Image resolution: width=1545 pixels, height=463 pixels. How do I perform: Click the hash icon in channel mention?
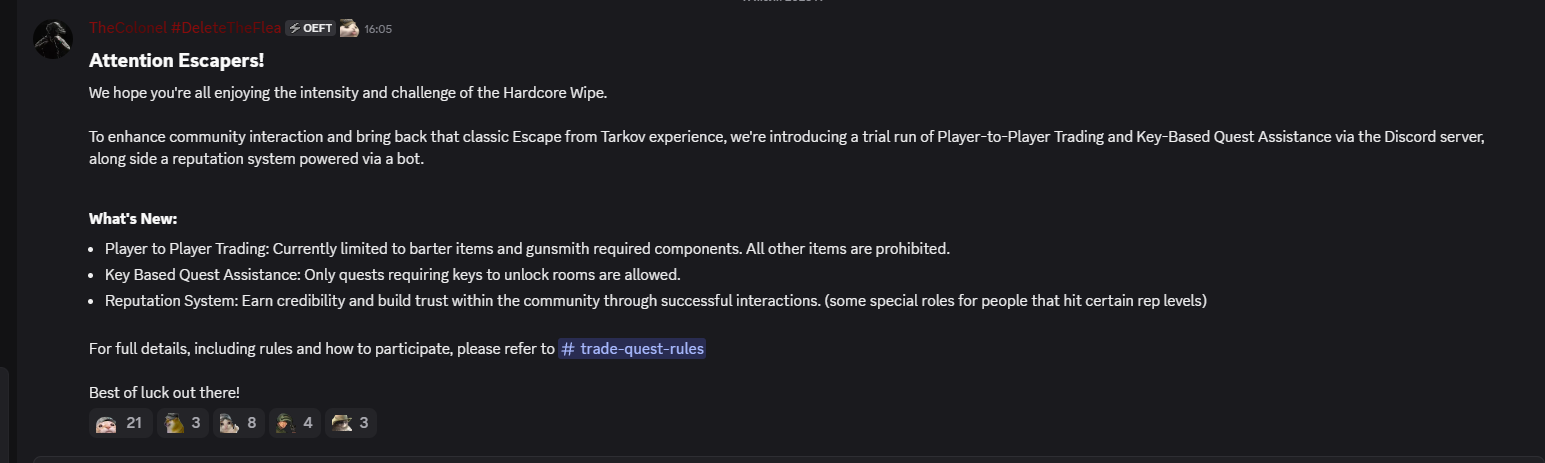[x=568, y=349]
